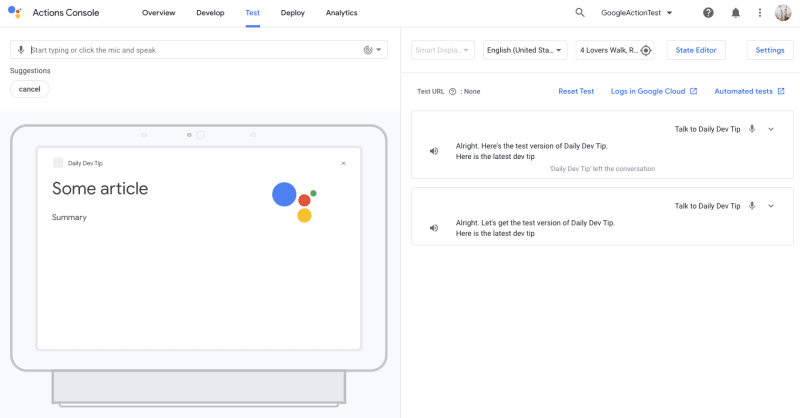
Task: Play audio of the first response
Action: click(434, 151)
